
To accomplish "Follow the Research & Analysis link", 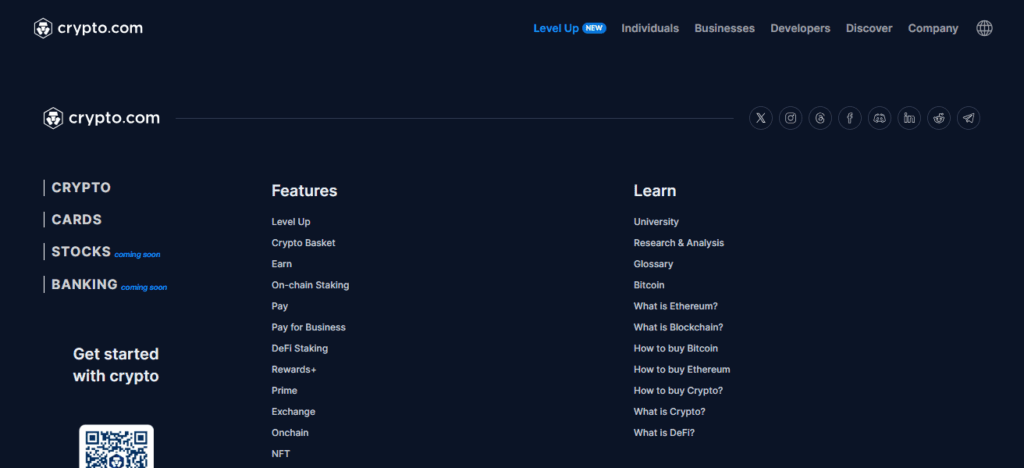I will click(x=678, y=243).
